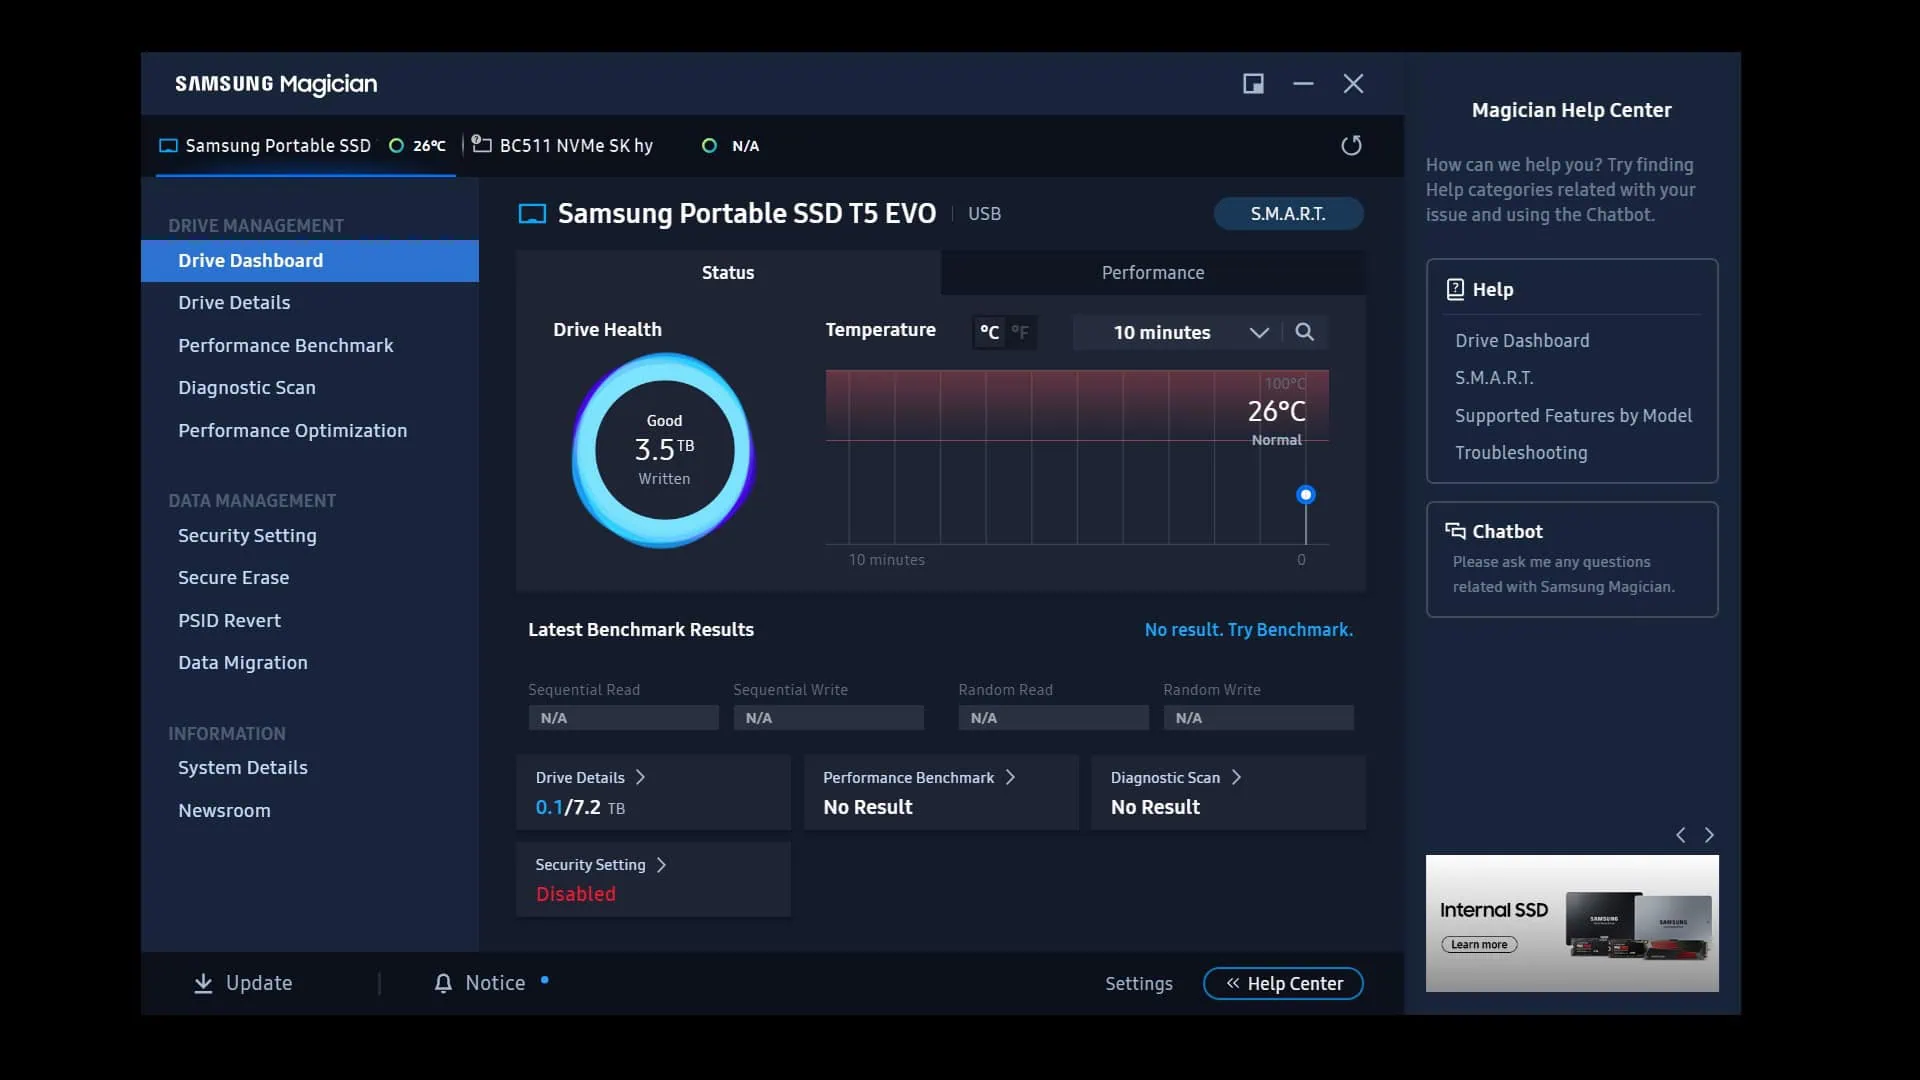Click the BC511 NVMe drive icon
The height and width of the screenshot is (1080, 1920).
(x=481, y=144)
